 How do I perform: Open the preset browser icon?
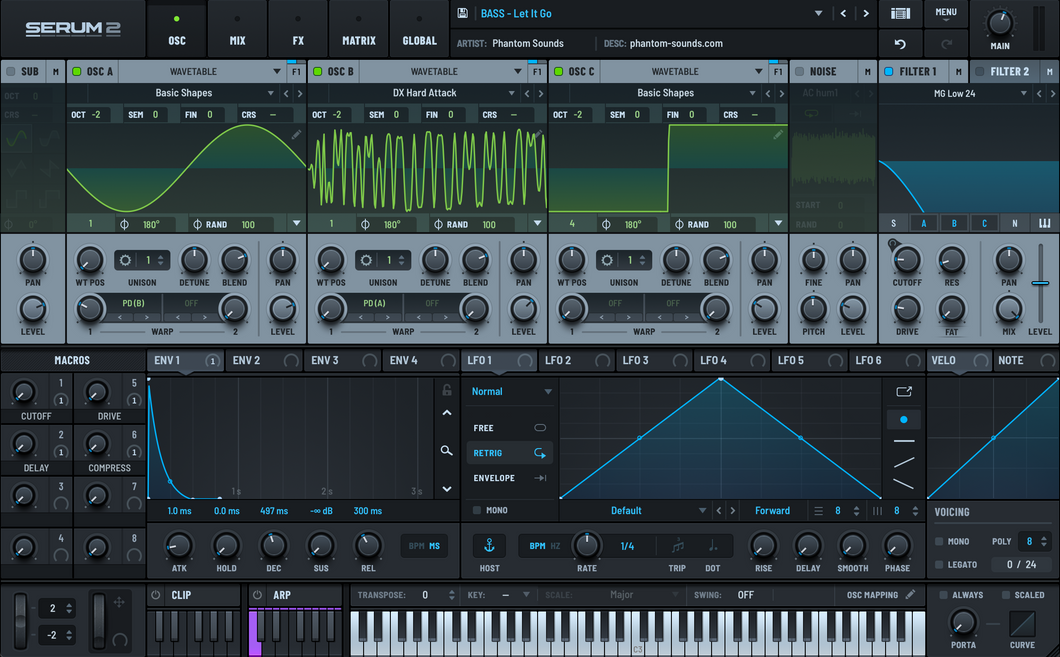coord(900,14)
